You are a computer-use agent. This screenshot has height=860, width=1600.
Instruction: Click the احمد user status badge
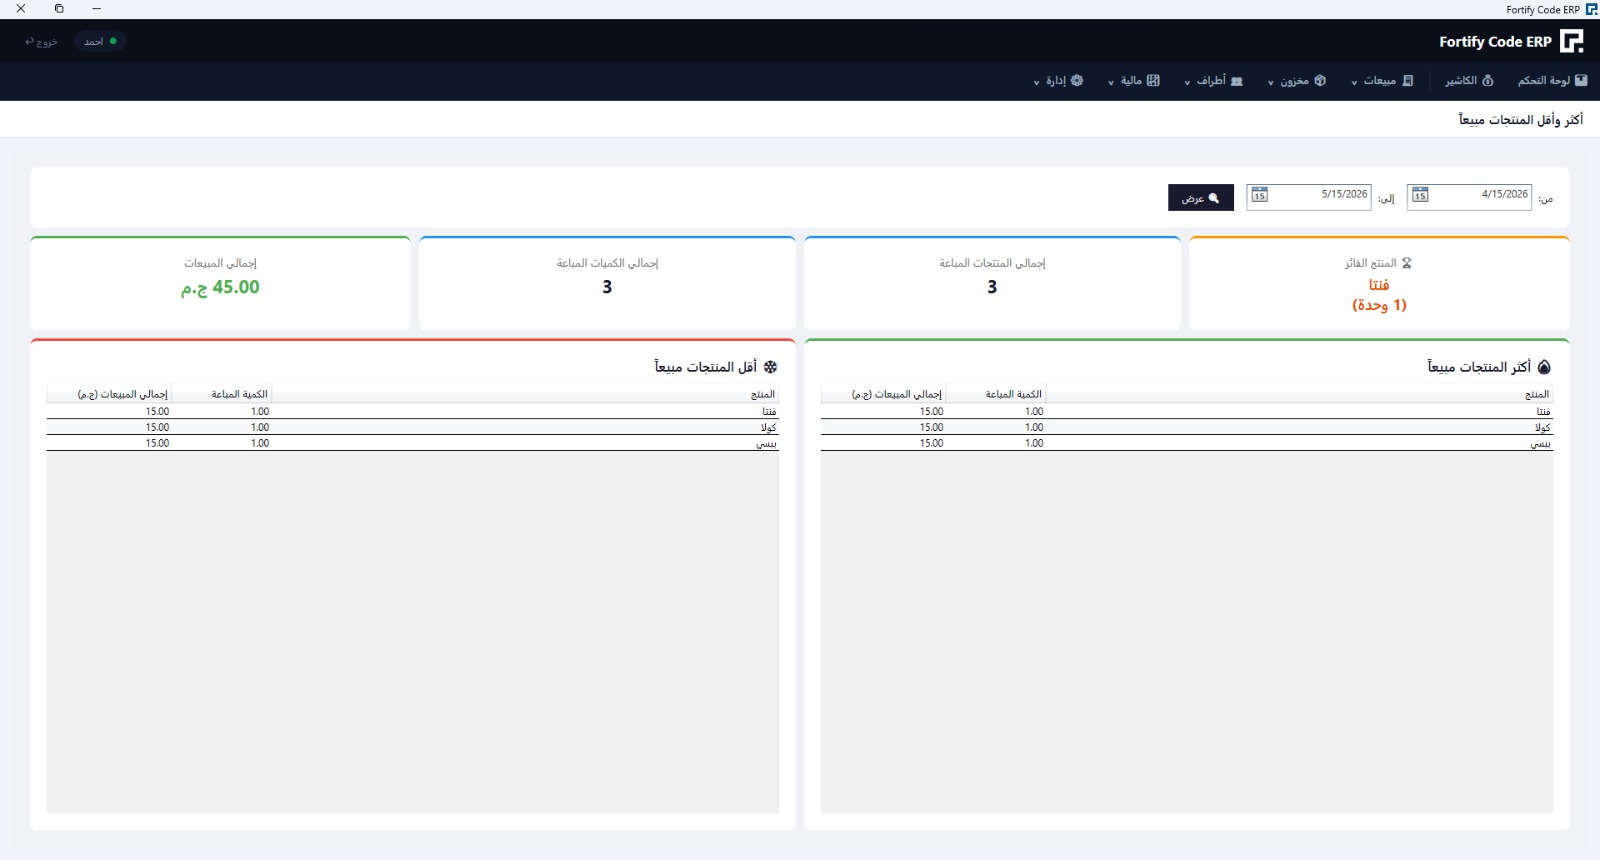pos(100,42)
